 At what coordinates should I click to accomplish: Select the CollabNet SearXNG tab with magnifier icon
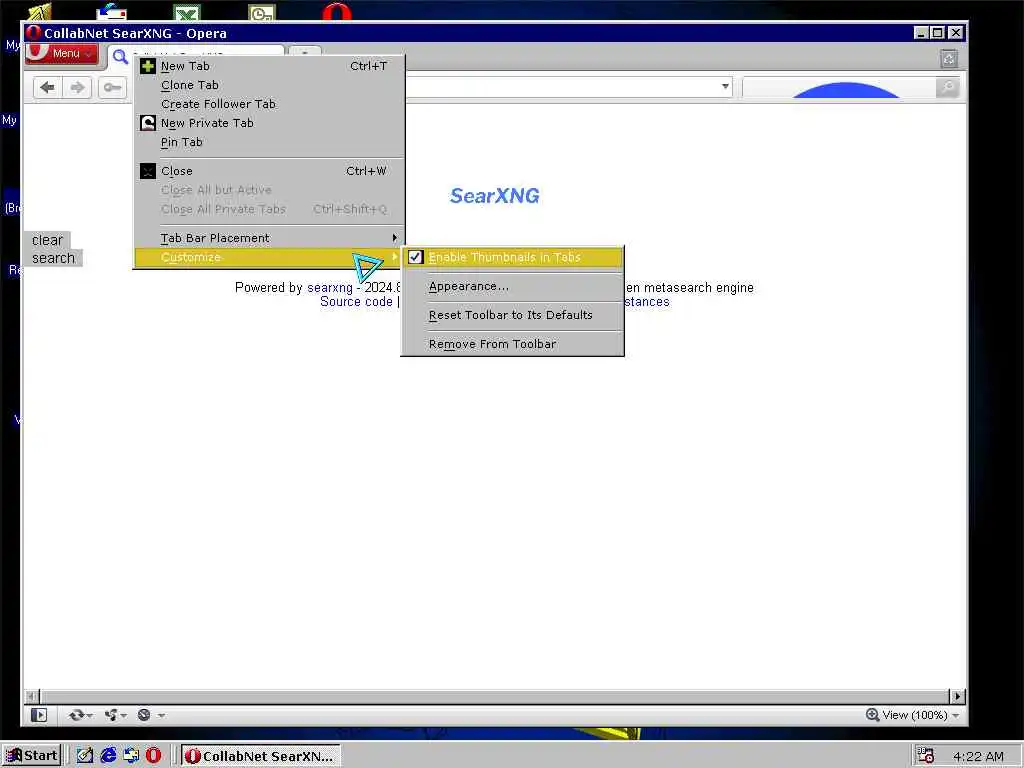click(196, 55)
